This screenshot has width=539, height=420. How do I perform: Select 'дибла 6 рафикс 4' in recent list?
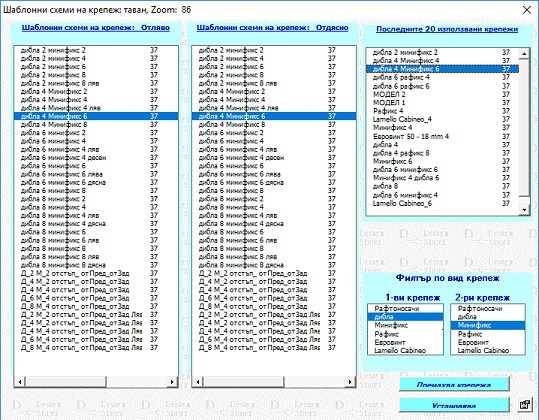tap(442, 77)
